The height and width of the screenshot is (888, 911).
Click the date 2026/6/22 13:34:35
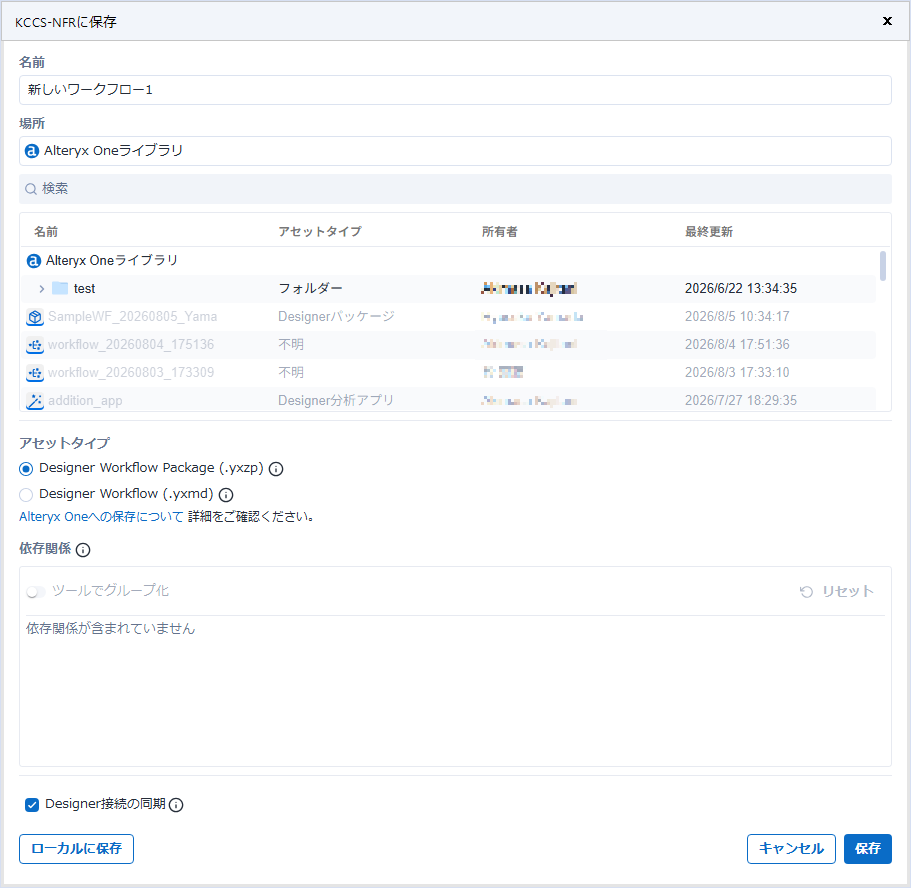(741, 289)
